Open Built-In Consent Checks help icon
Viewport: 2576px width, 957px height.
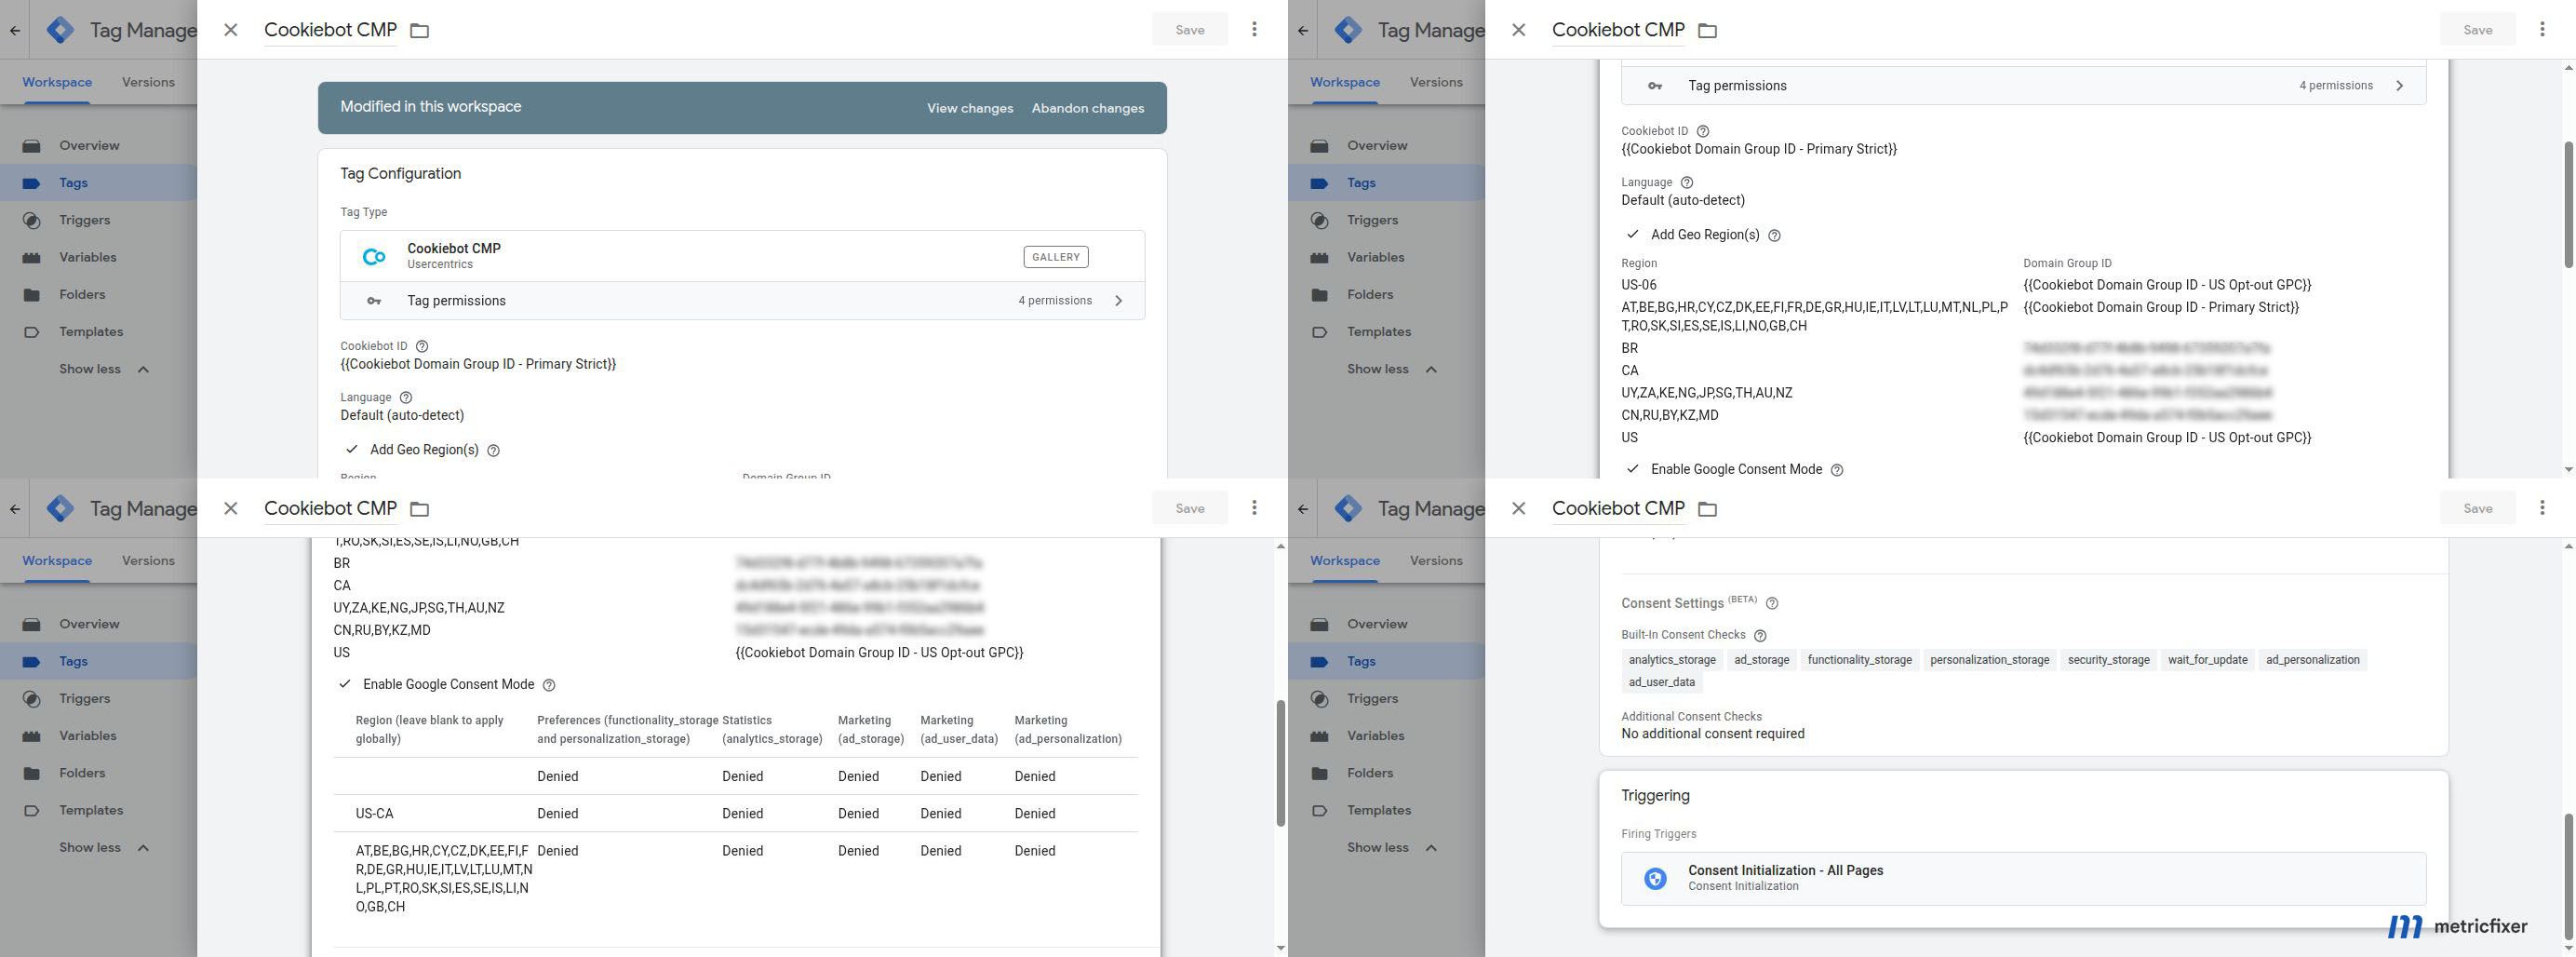pos(1760,635)
